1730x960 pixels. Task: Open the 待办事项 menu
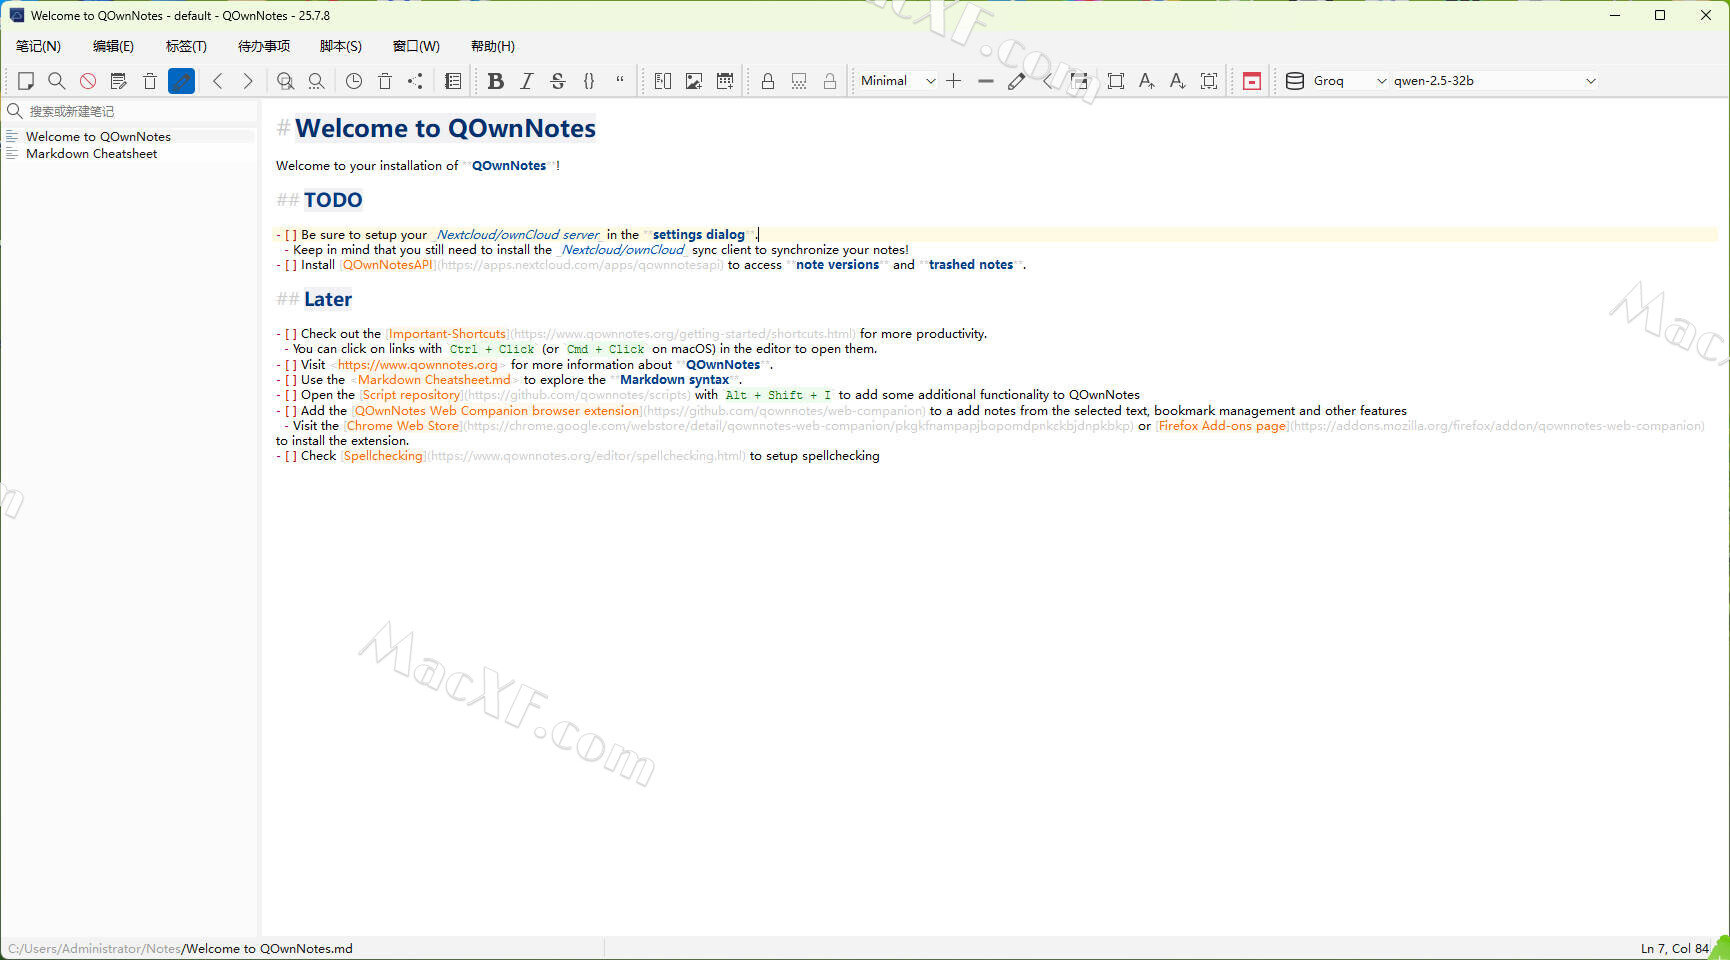click(x=264, y=46)
